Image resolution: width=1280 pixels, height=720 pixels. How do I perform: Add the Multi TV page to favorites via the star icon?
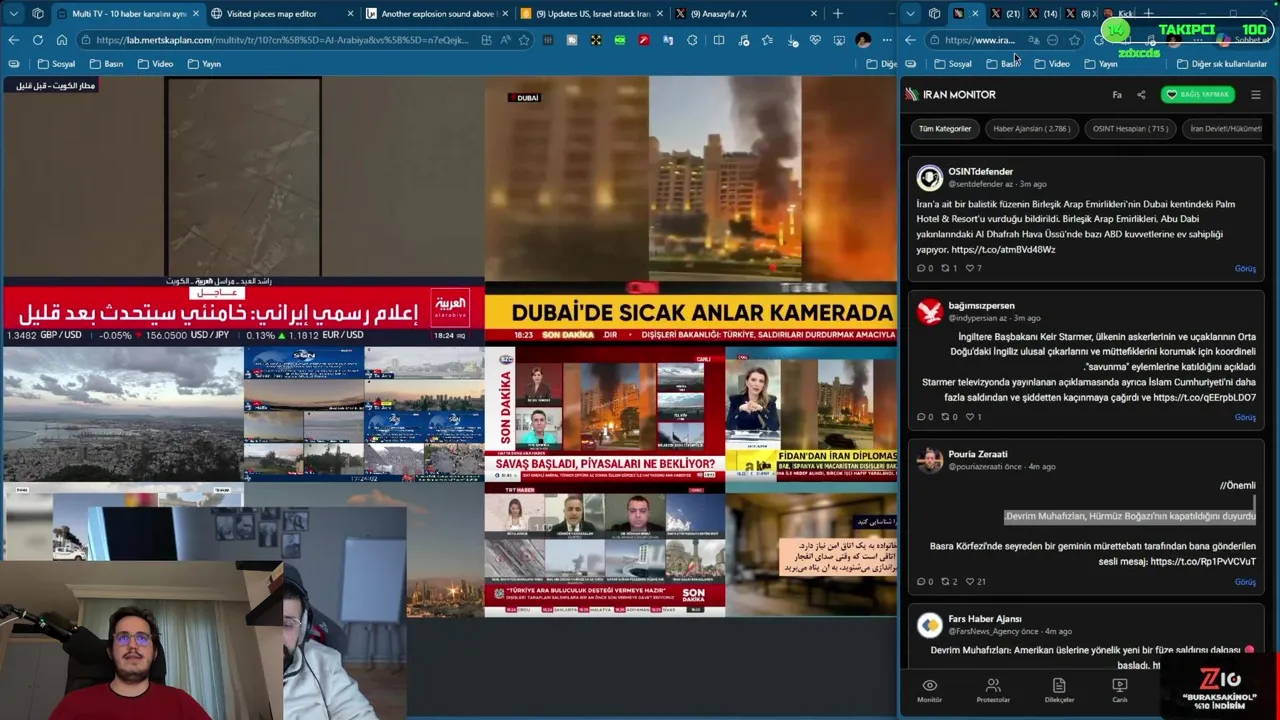pyautogui.click(x=524, y=40)
